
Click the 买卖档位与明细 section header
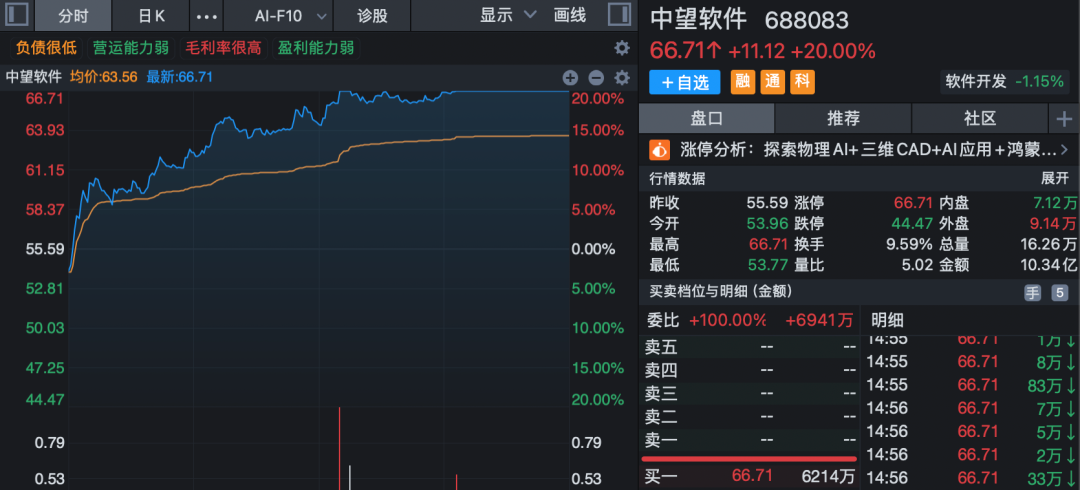pyautogui.click(x=720, y=292)
